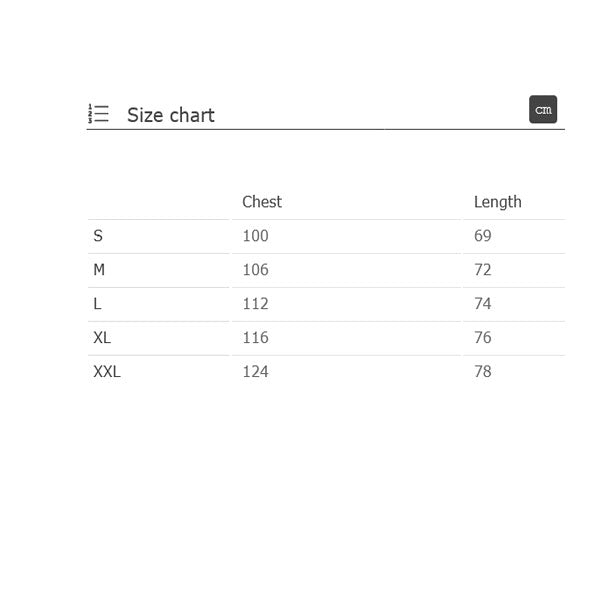Screen dimensions: 600x600
Task: Select length value 74 for size L
Action: coord(483,304)
